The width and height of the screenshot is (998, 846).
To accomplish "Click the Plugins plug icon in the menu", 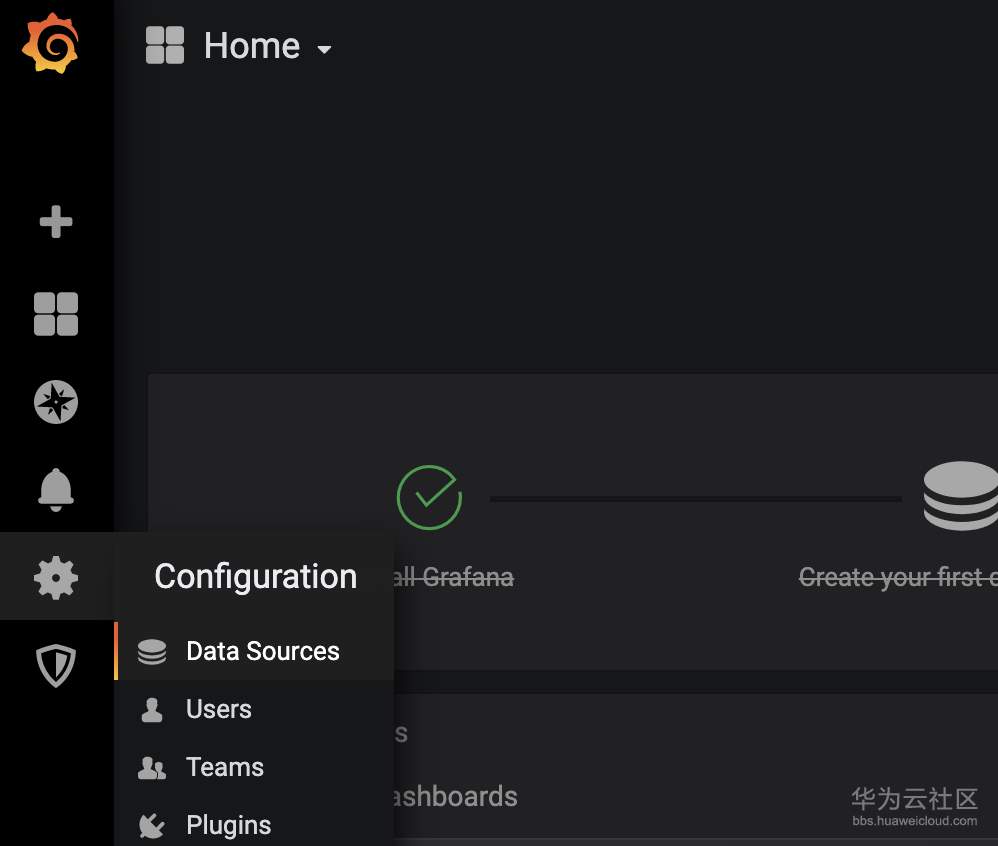I will [x=152, y=826].
